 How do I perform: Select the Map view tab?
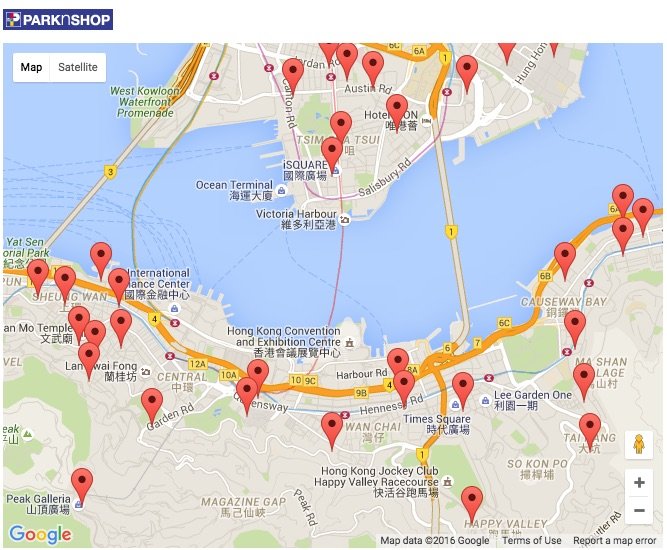[x=31, y=67]
